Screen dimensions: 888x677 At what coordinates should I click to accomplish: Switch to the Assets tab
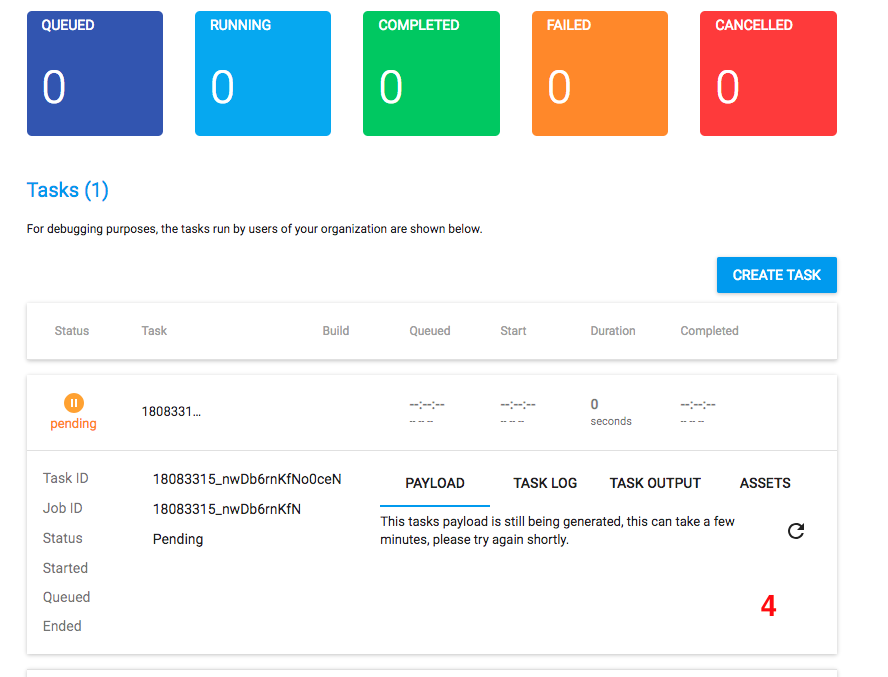pos(765,483)
